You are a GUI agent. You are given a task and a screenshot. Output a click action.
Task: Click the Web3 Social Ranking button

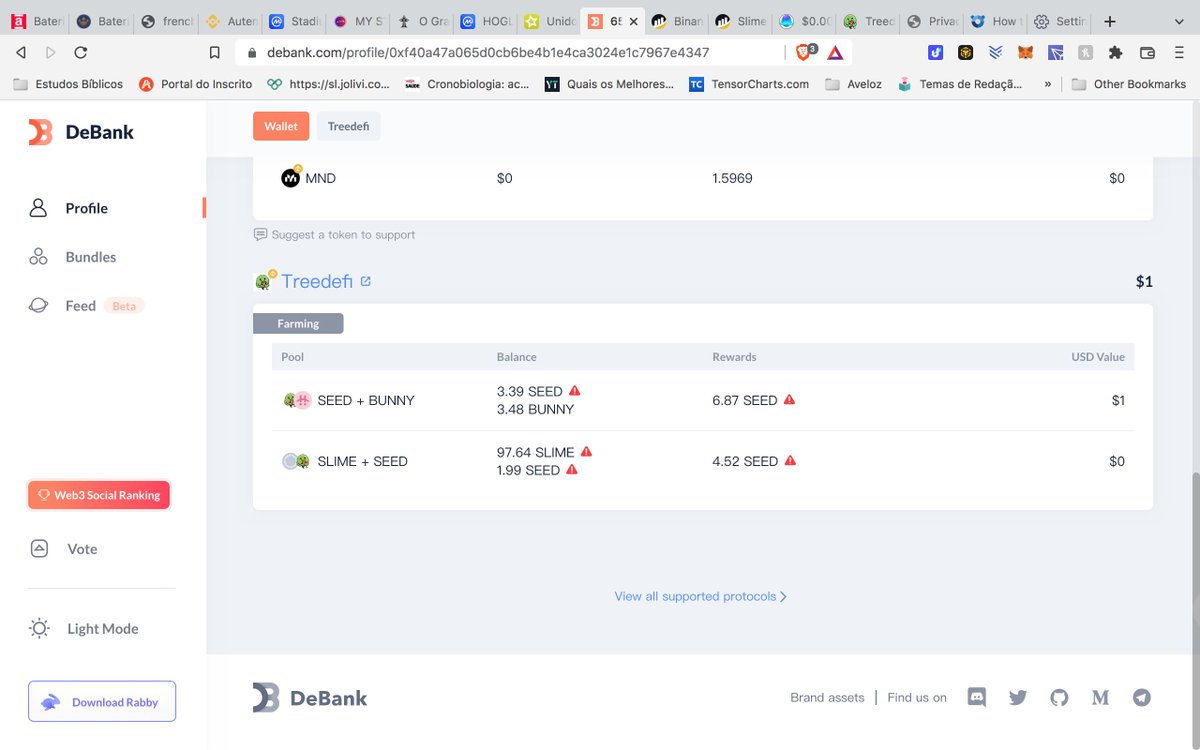point(99,495)
